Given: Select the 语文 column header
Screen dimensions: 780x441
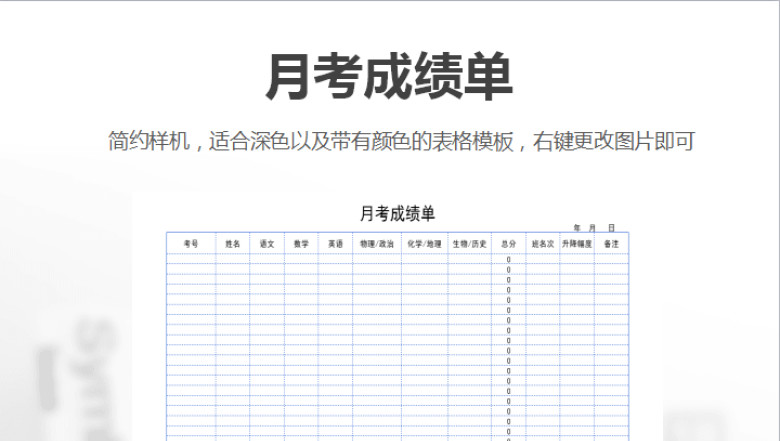Looking at the screenshot, I should coord(267,244).
